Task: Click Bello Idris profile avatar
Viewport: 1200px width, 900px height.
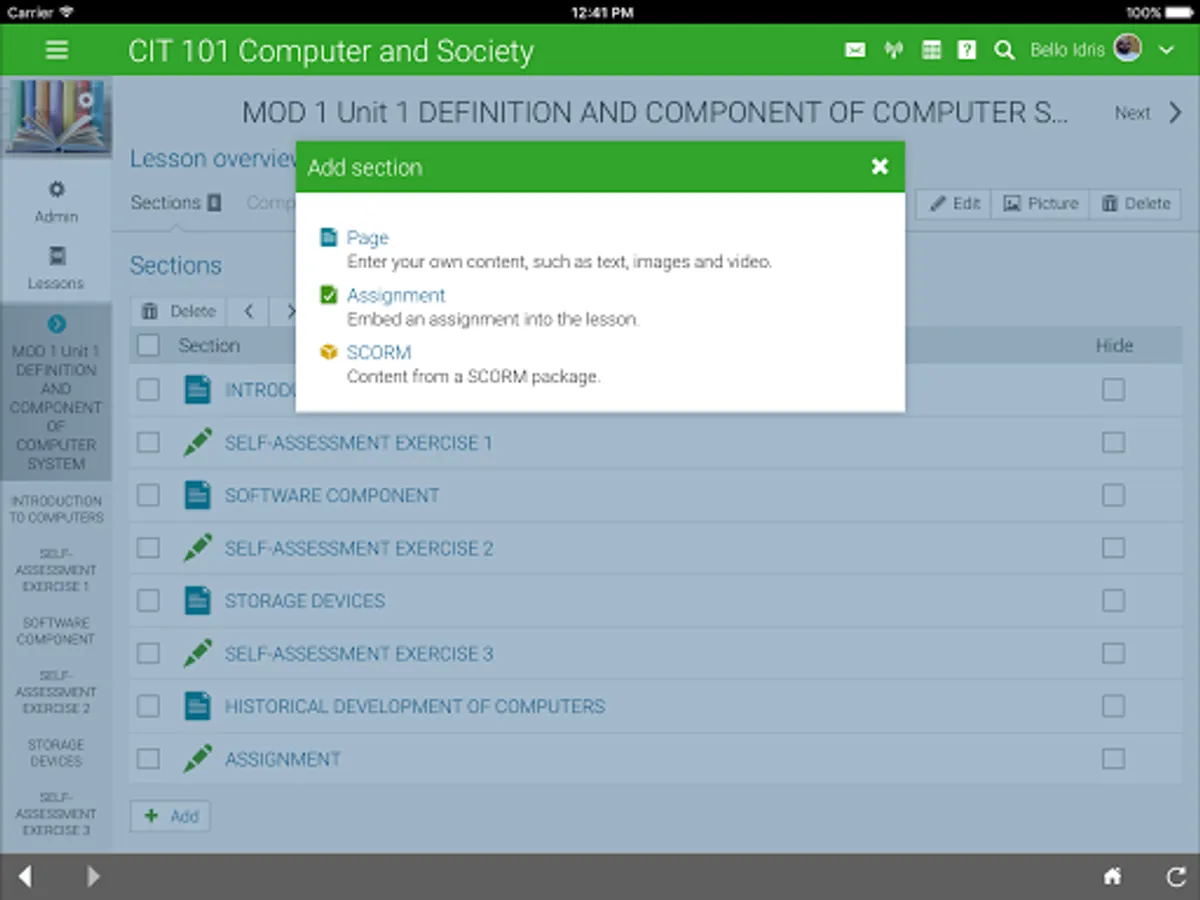Action: [x=1128, y=48]
